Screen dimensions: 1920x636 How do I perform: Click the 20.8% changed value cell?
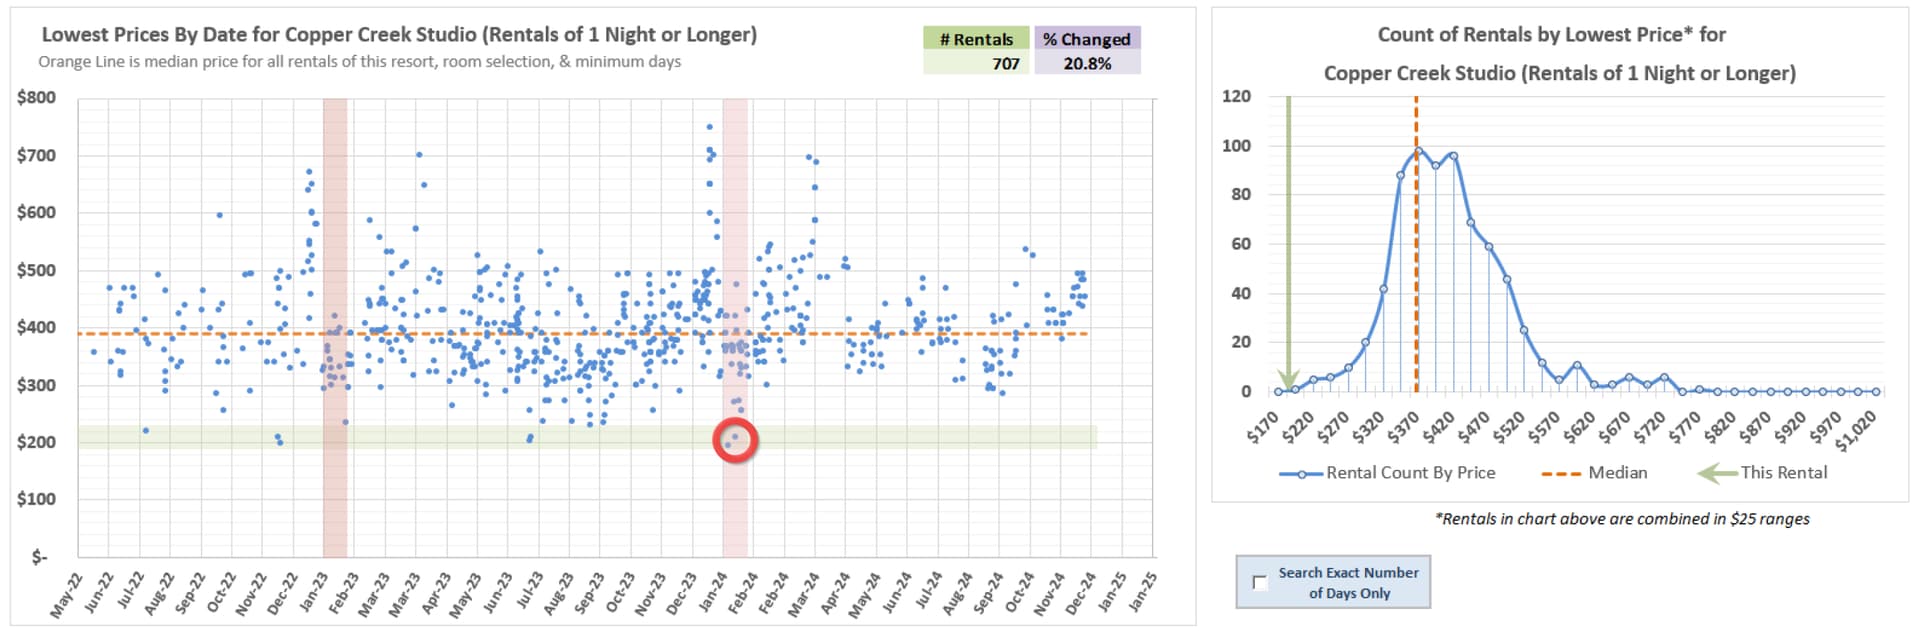(1086, 63)
